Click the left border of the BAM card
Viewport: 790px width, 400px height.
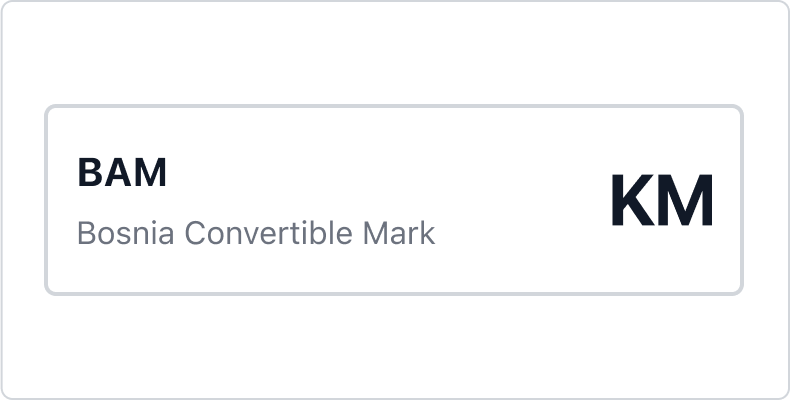pos(46,200)
